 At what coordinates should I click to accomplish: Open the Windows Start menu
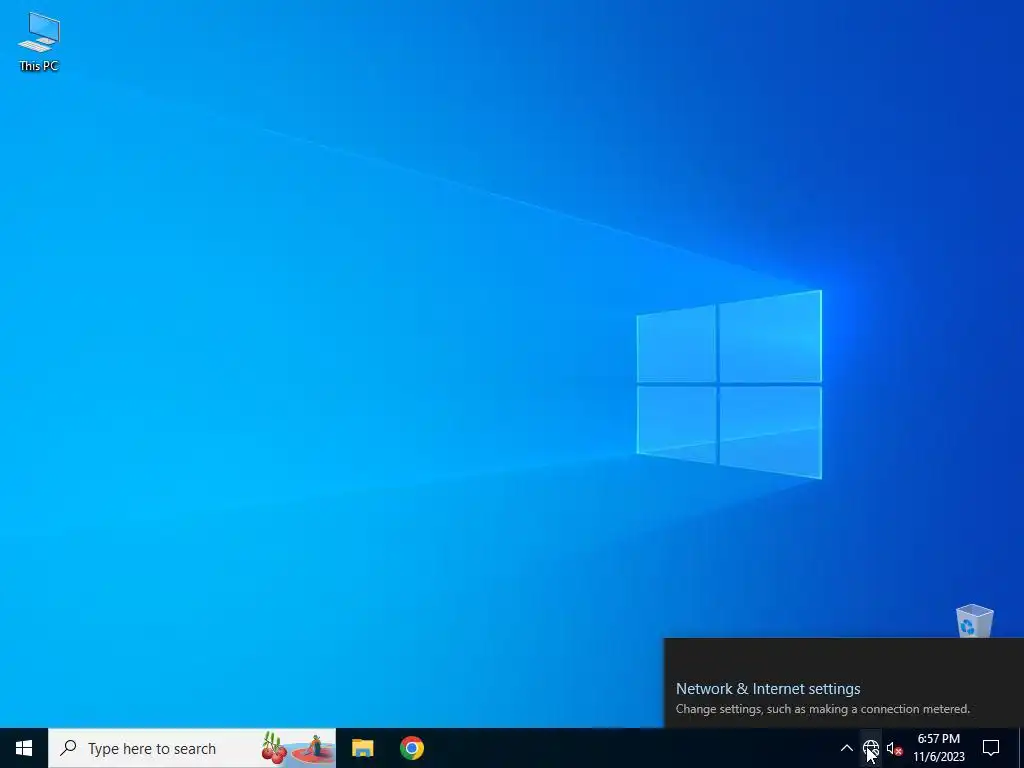(x=24, y=748)
